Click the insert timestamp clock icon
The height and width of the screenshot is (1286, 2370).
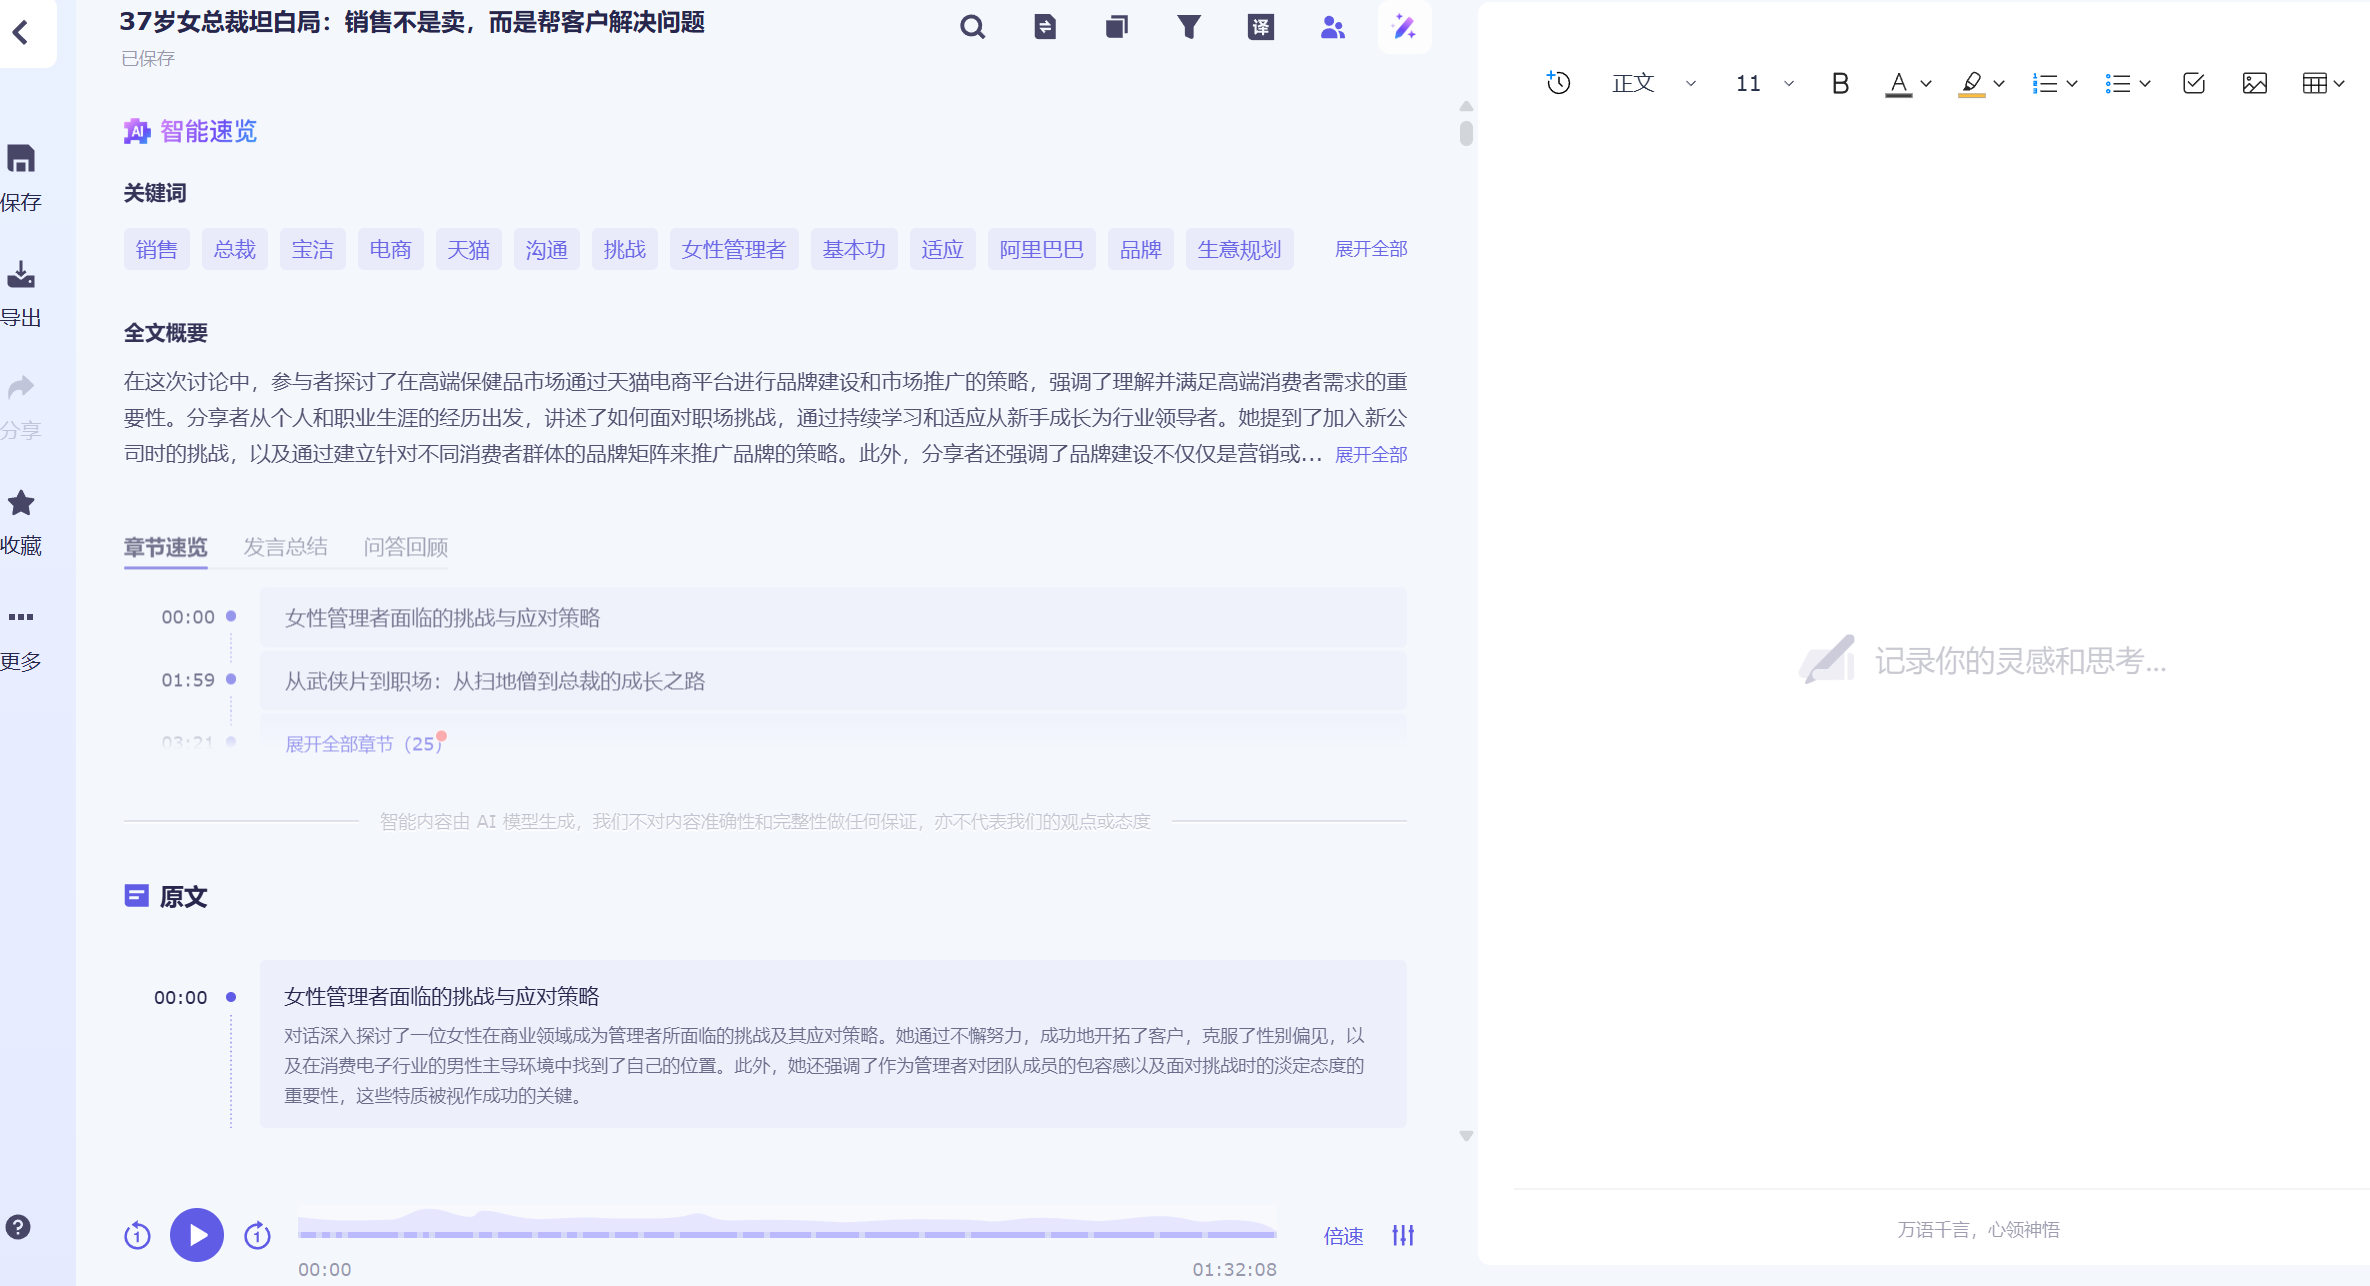(x=1558, y=83)
